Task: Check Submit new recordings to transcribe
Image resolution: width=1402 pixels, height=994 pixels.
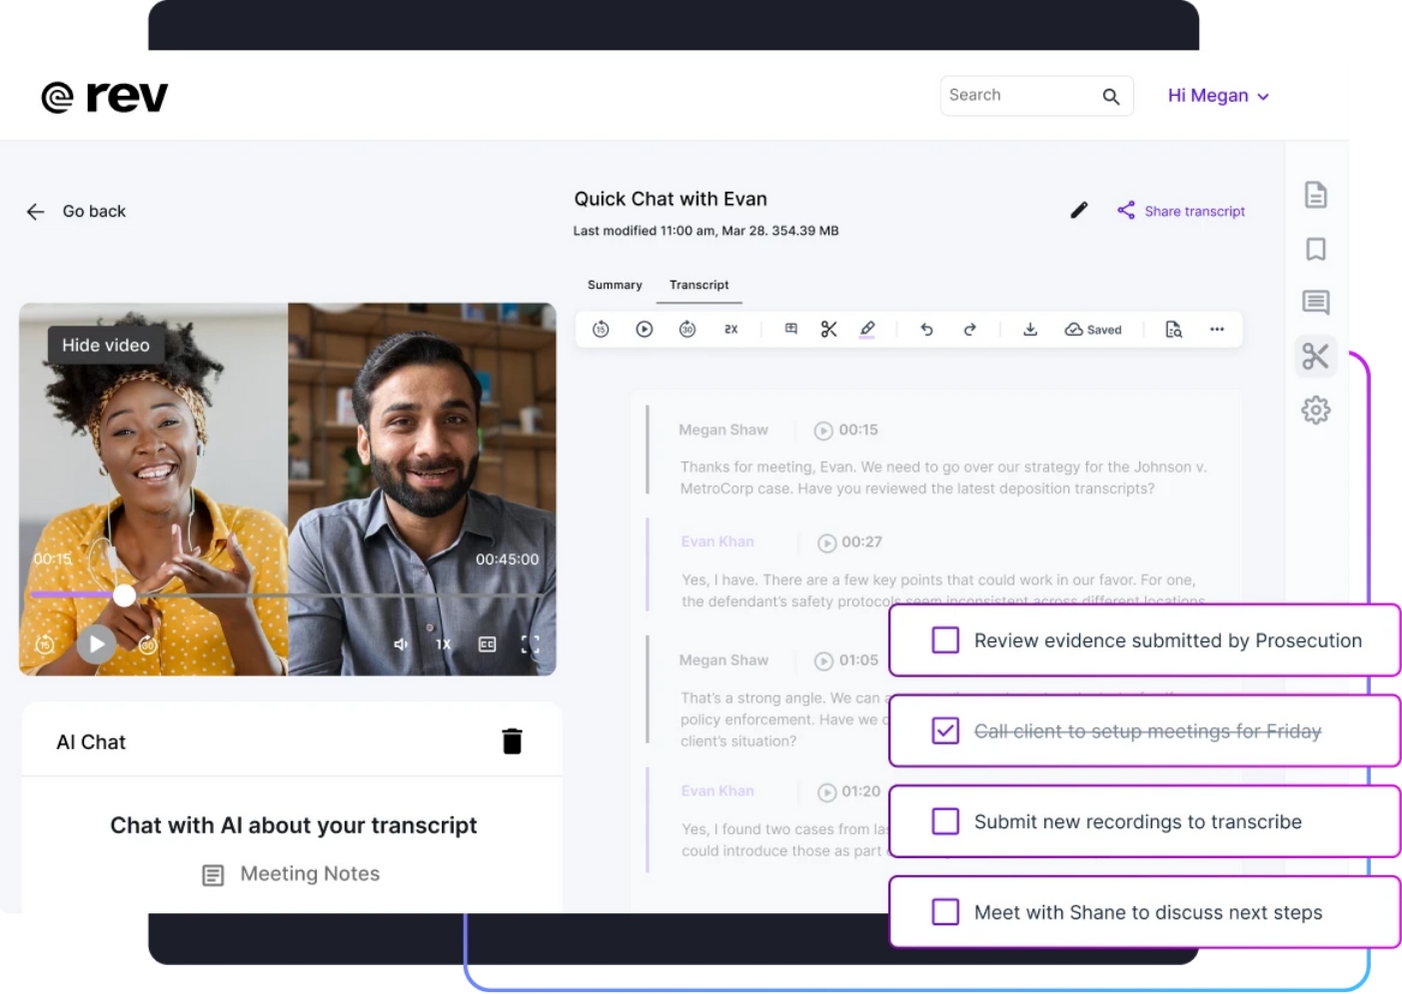Action: (x=945, y=821)
